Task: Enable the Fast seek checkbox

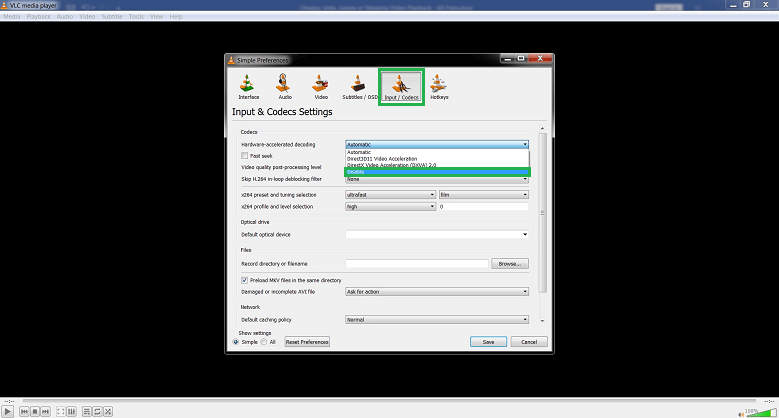Action: click(244, 156)
